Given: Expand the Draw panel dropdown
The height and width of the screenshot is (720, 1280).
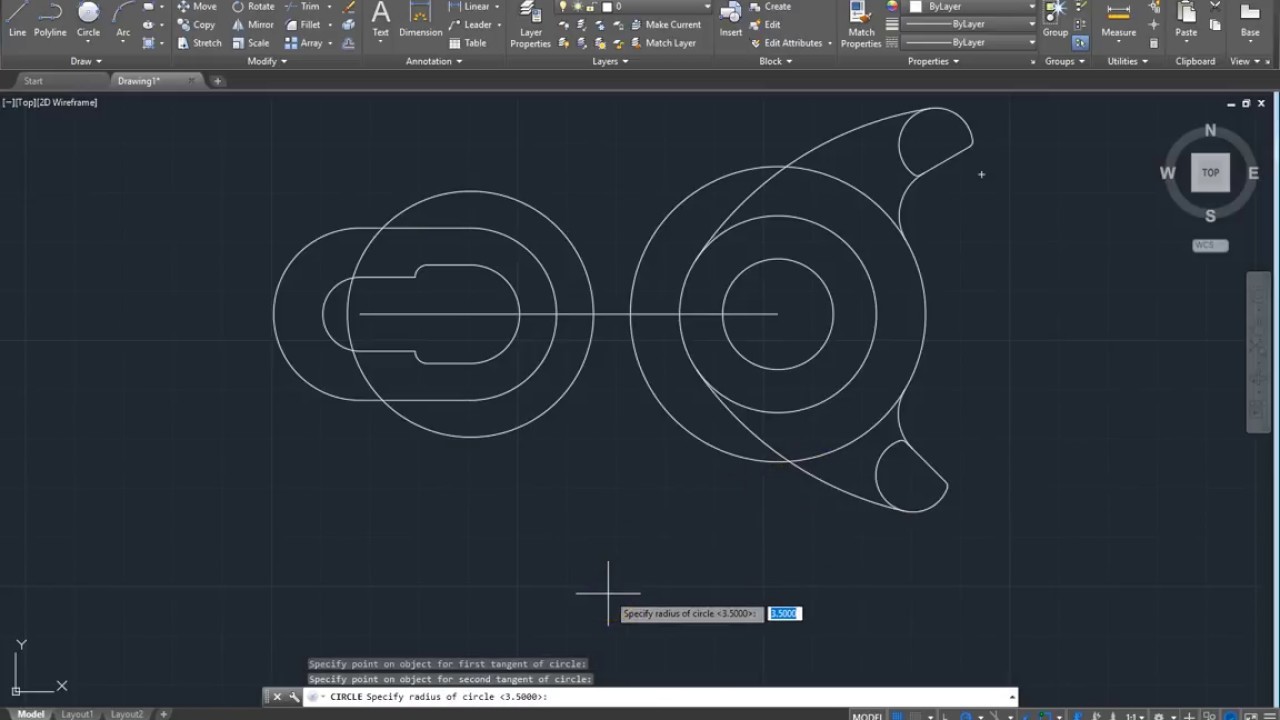Looking at the screenshot, I should point(87,61).
